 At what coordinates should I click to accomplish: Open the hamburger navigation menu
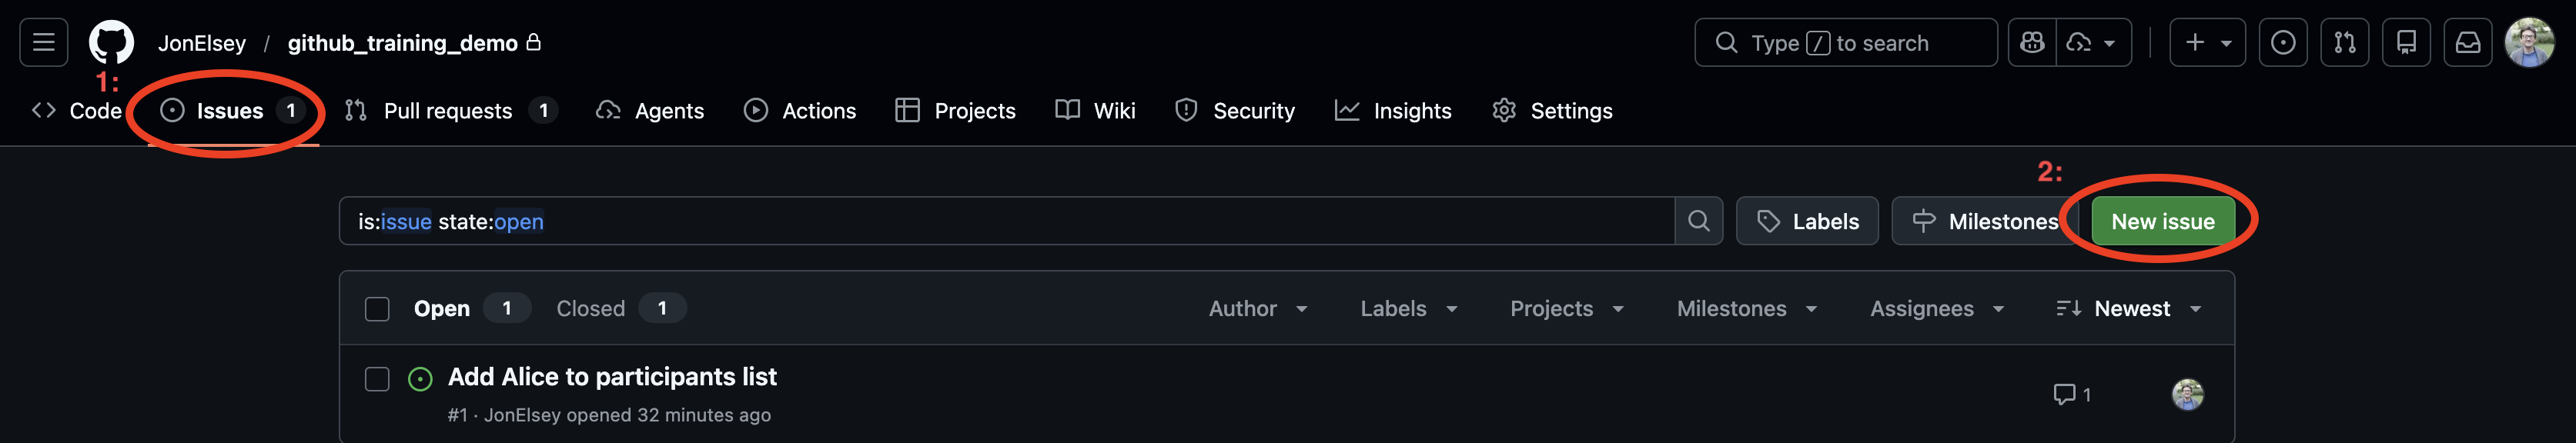[x=44, y=42]
